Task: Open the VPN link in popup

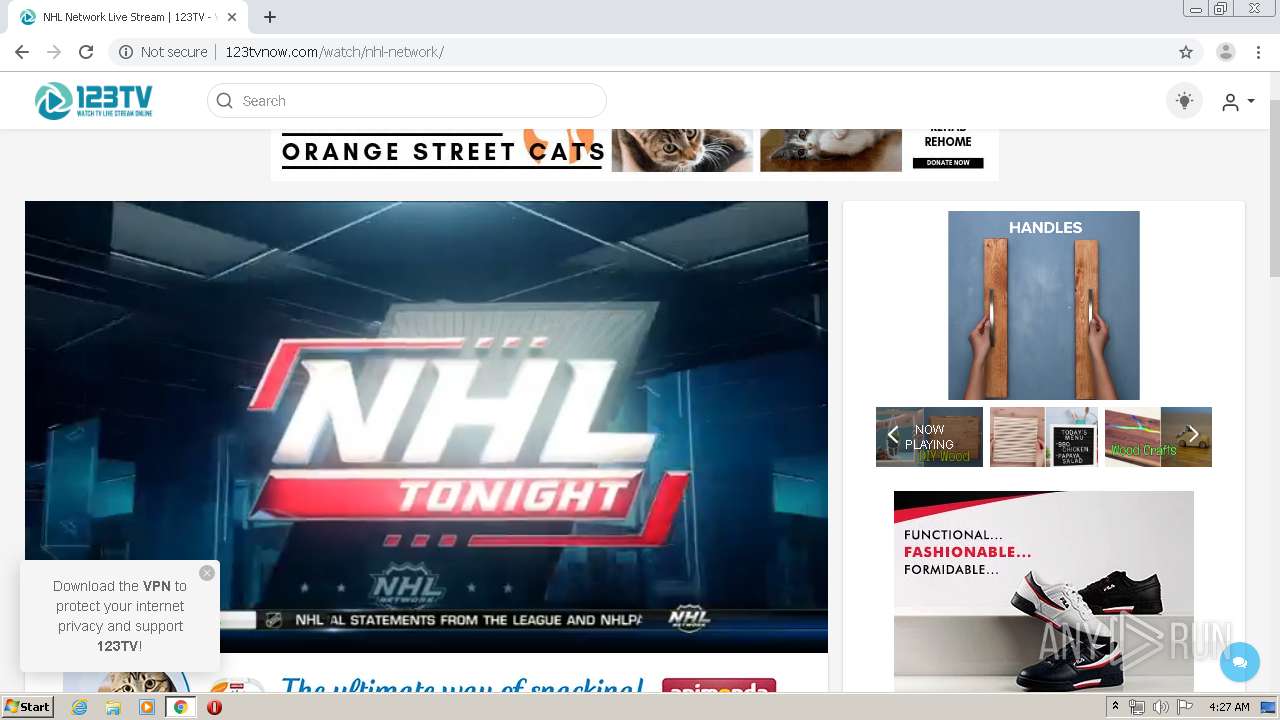Action: coord(157,586)
